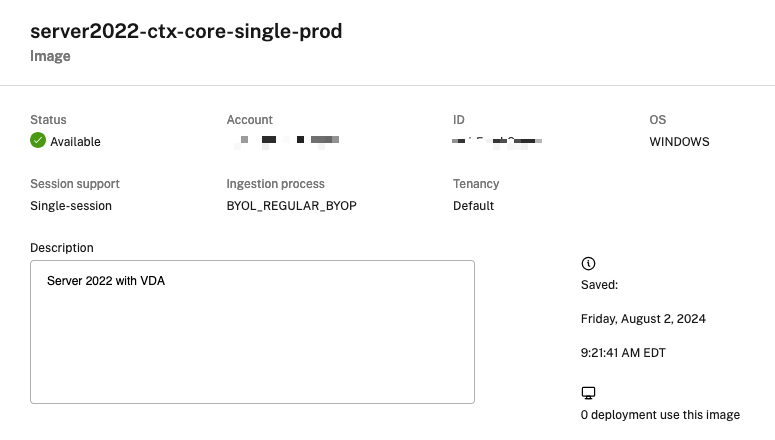Click the '0 deployment use this image' text
This screenshot has width=775, height=440.
coord(660,415)
